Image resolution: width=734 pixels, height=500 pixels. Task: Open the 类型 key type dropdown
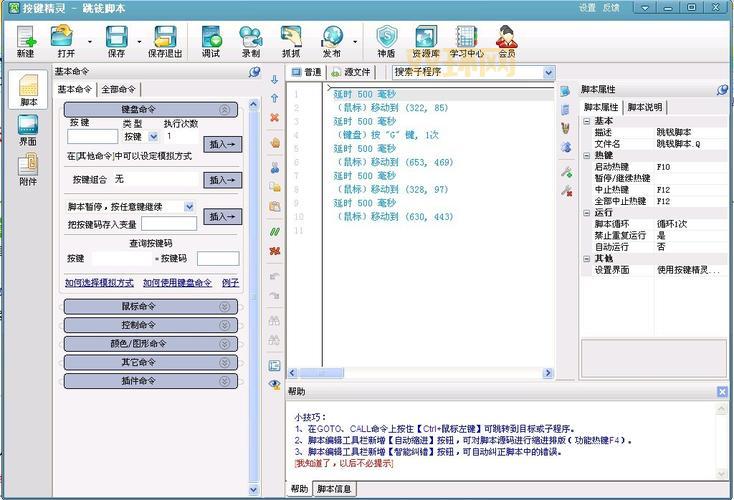[x=154, y=136]
